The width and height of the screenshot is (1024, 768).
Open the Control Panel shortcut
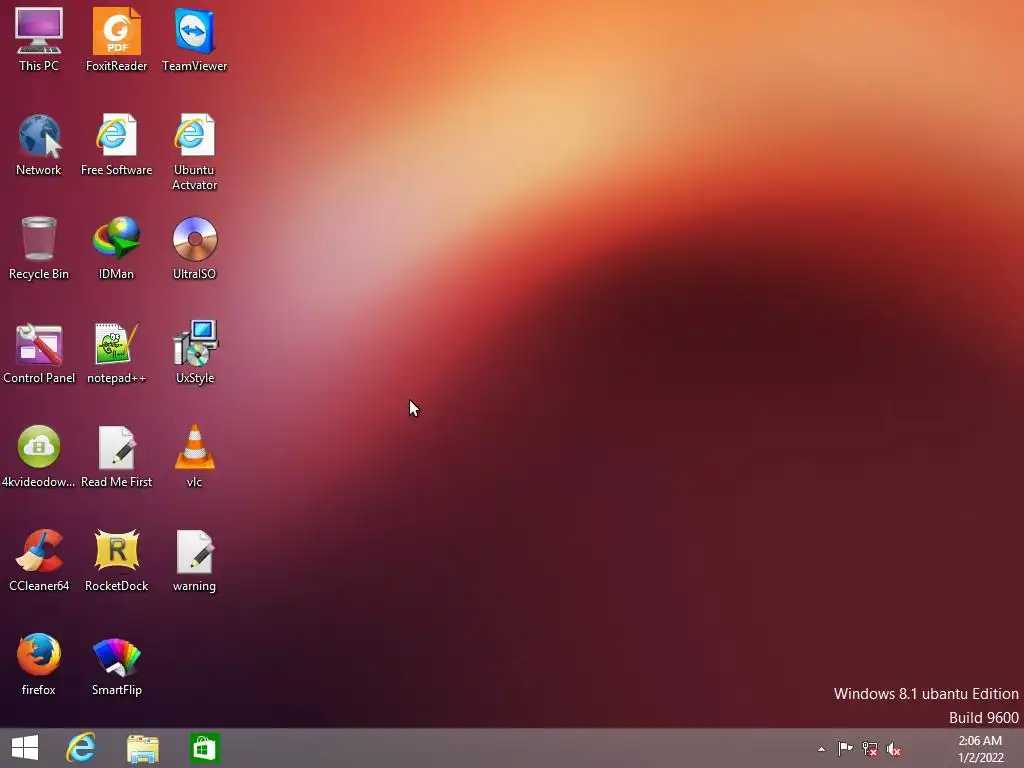pos(39,353)
